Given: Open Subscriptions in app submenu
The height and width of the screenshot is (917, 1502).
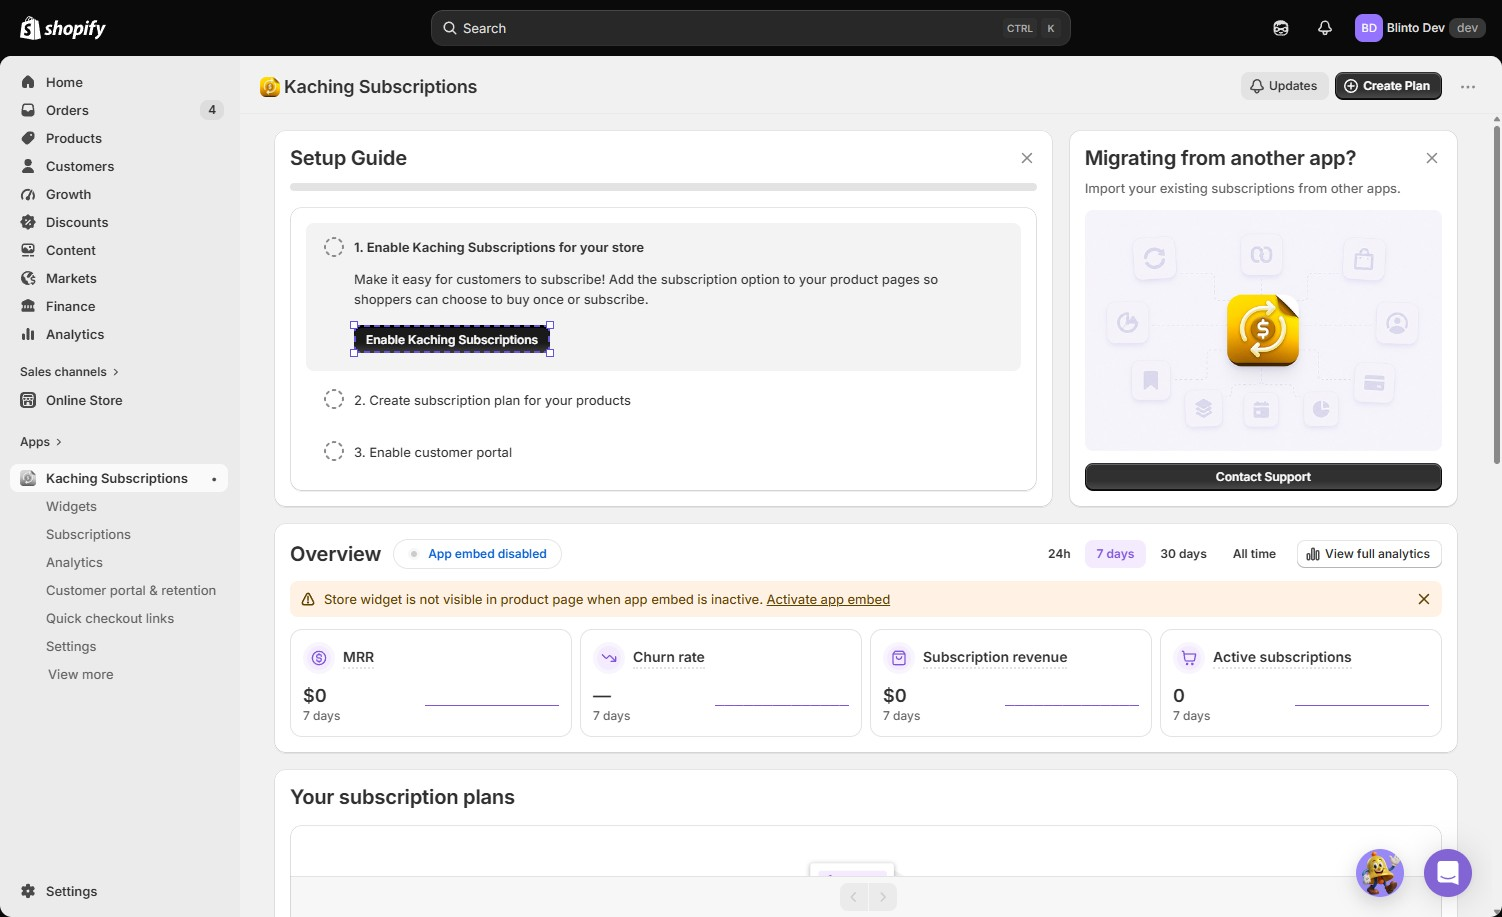Looking at the screenshot, I should (88, 534).
